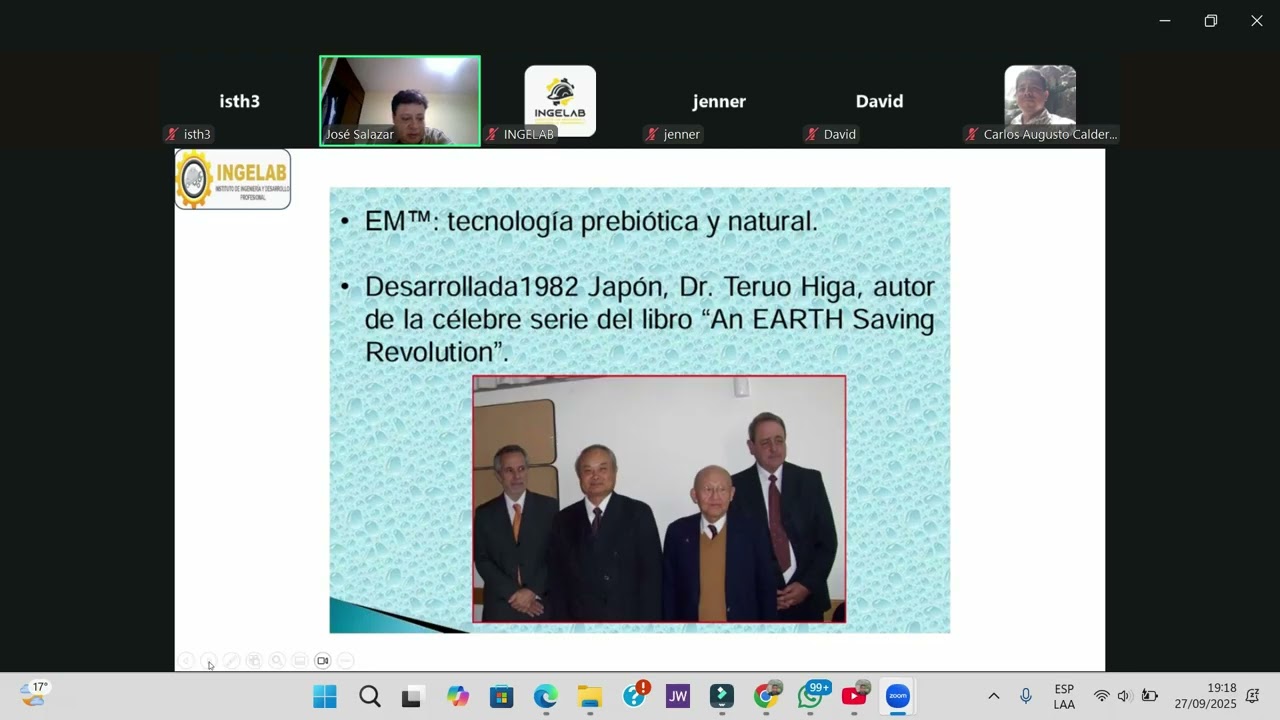This screenshot has width=1280, height=720.
Task: Open Microsoft Edge from taskbar
Action: [x=545, y=696]
